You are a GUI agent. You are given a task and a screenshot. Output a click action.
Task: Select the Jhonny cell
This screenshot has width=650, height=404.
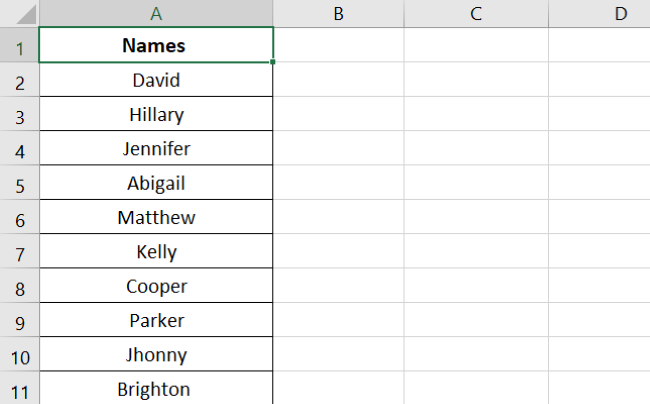(156, 355)
